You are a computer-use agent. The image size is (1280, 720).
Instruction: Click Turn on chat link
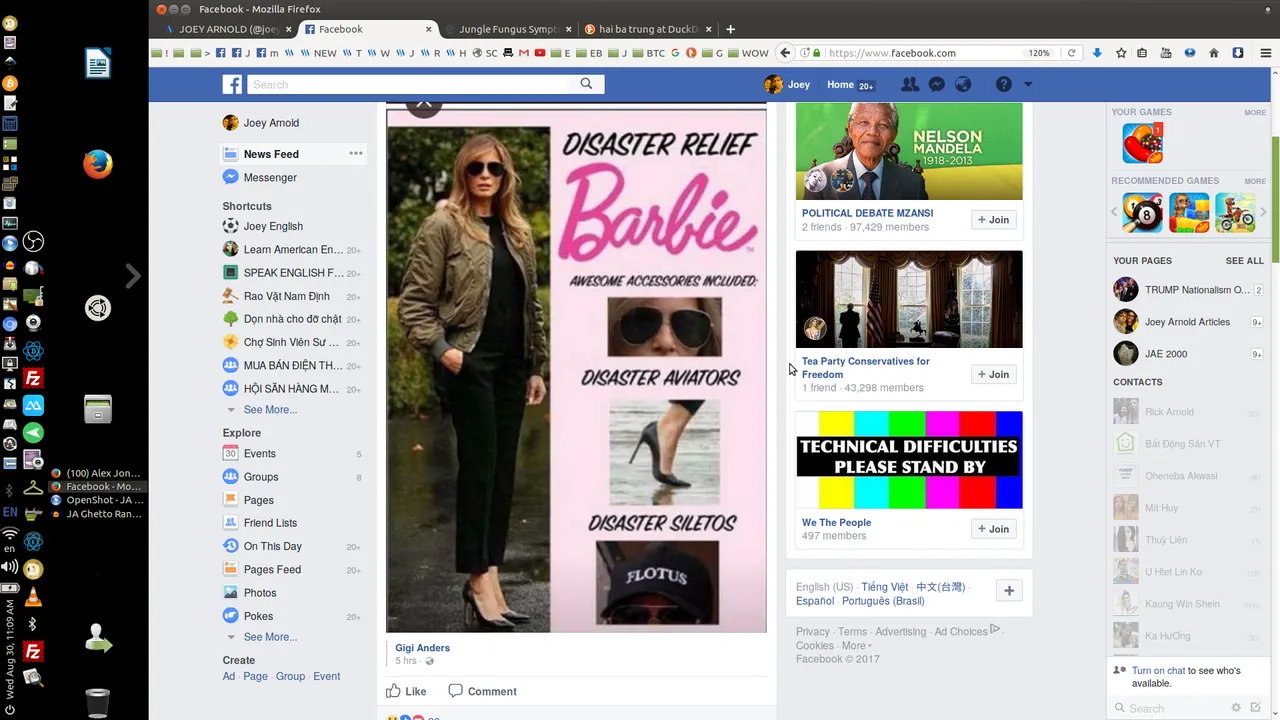(x=1159, y=671)
